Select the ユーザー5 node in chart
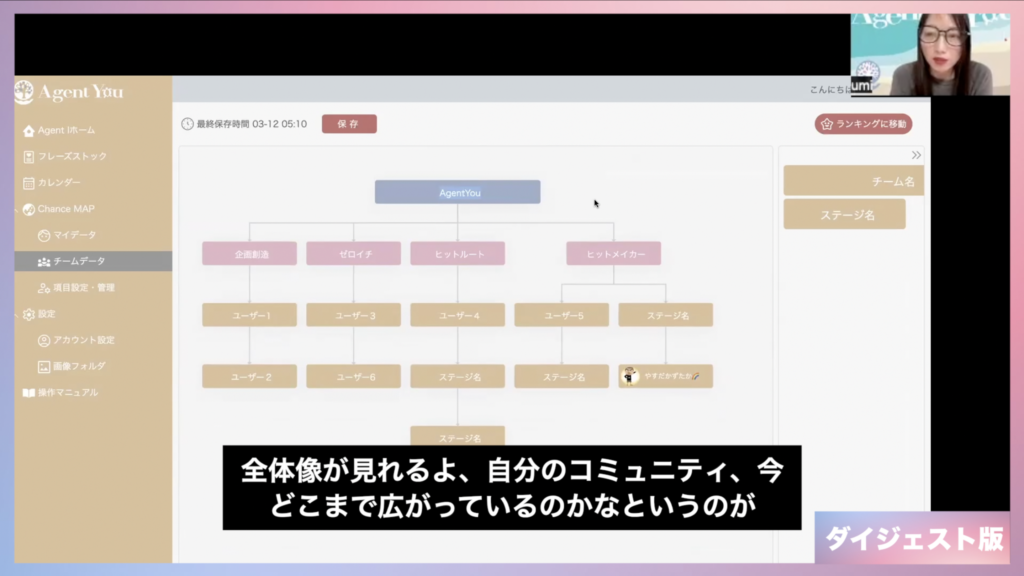This screenshot has width=1024, height=576. [561, 315]
